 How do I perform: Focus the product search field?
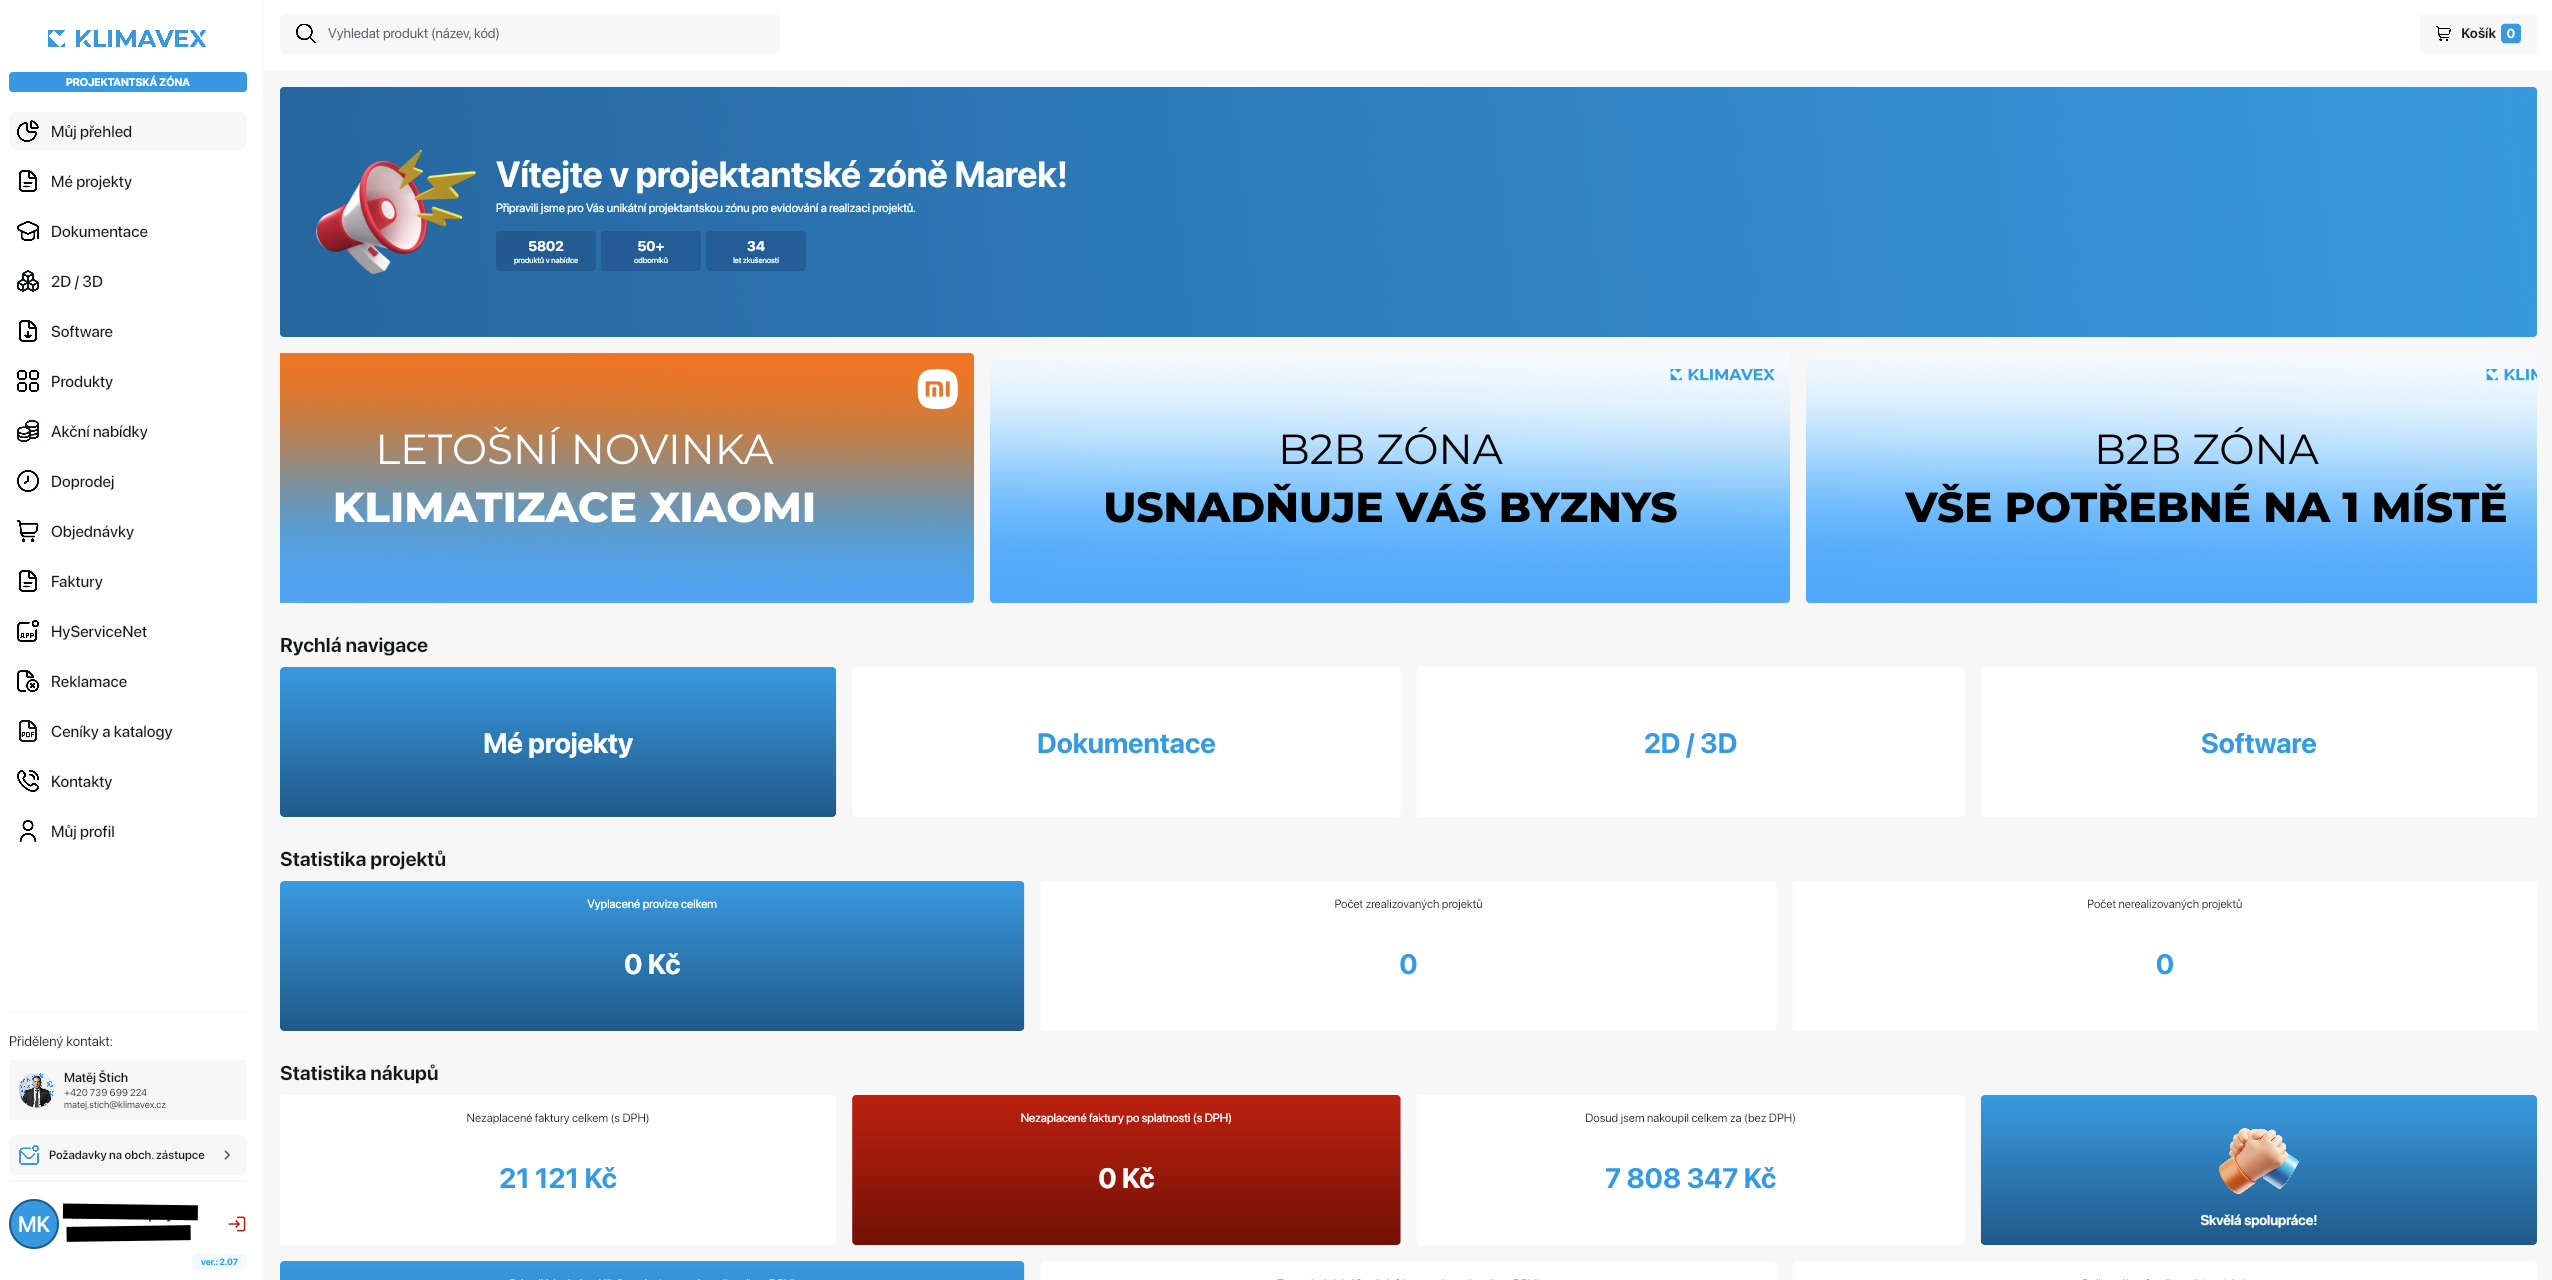pyautogui.click(x=530, y=33)
